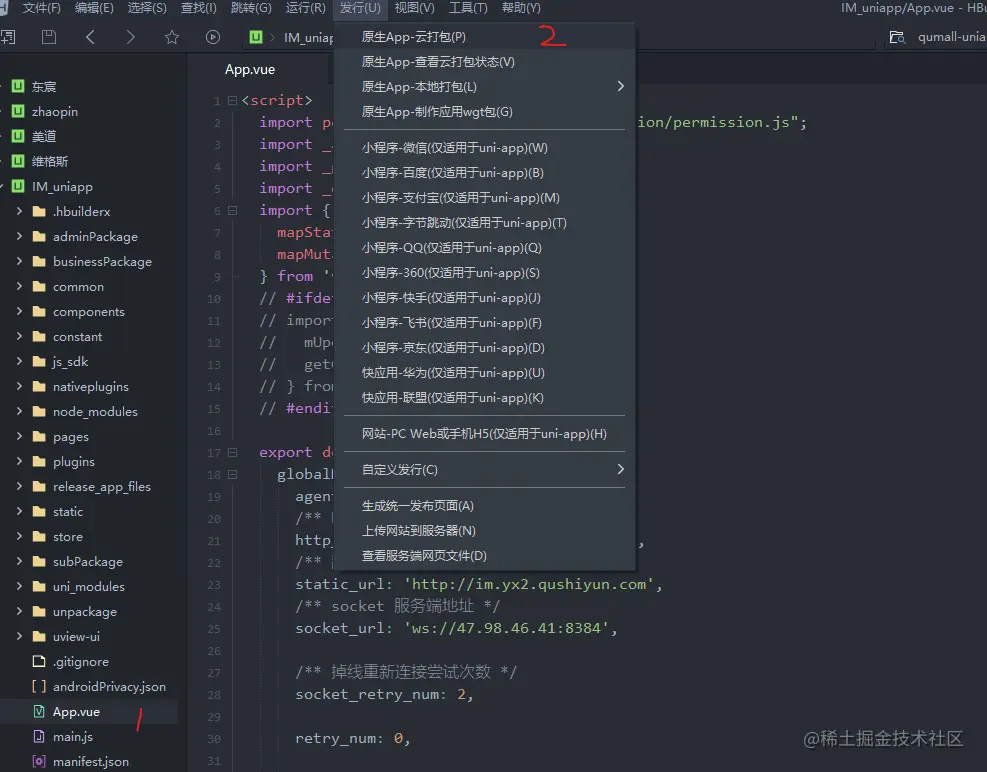The image size is (987, 772).
Task: Toggle code fold marker on line 18
Action: (232, 474)
